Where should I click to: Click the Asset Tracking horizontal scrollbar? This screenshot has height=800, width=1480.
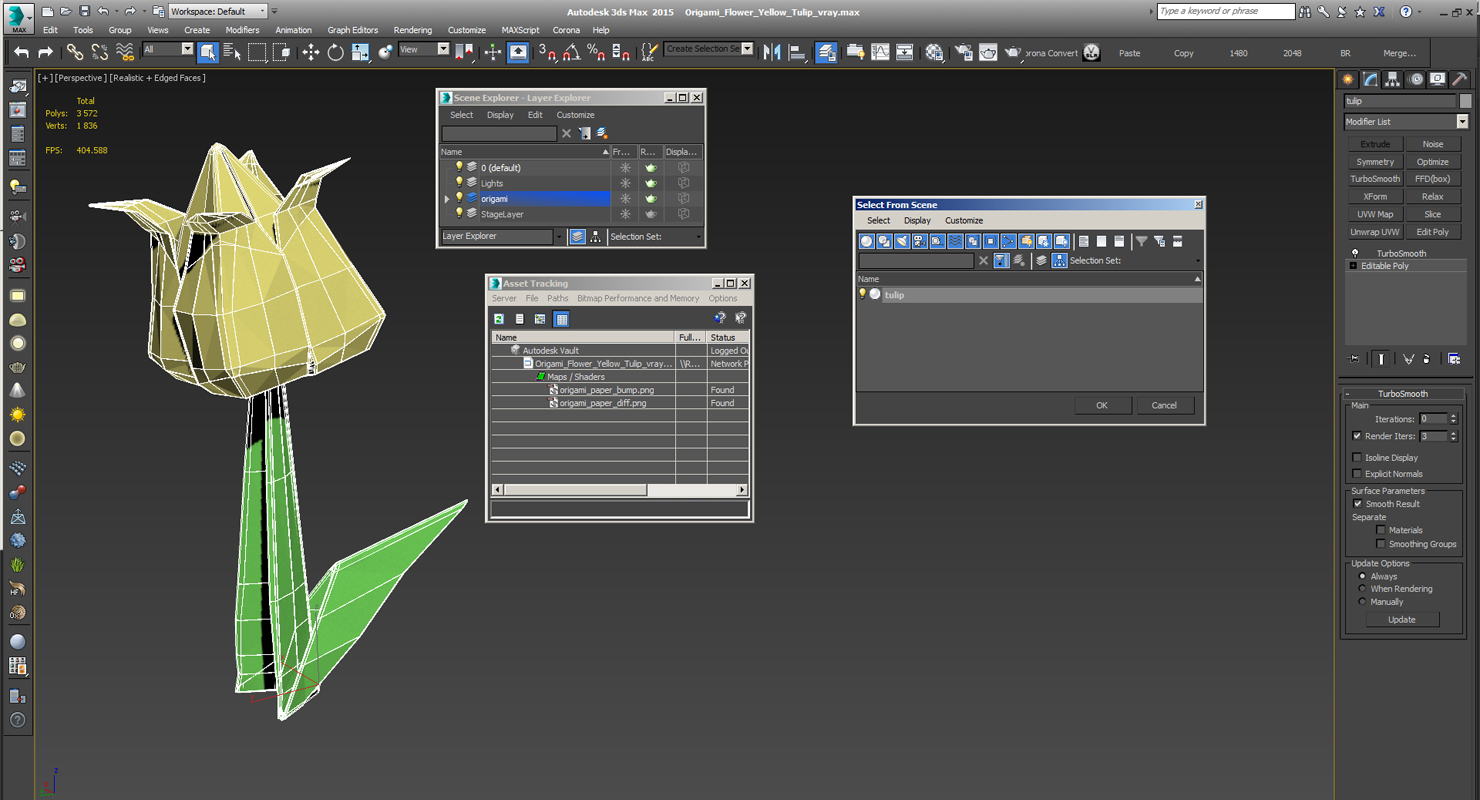coord(619,490)
